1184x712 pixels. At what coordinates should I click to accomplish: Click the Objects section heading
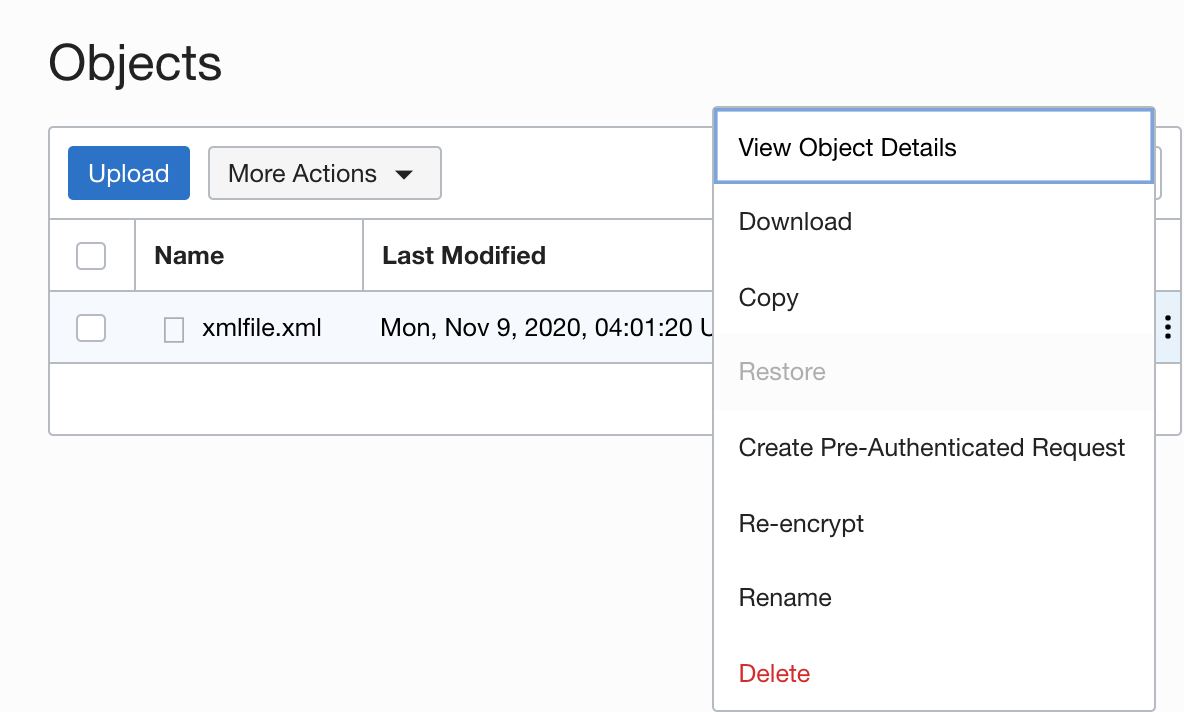[x=135, y=64]
